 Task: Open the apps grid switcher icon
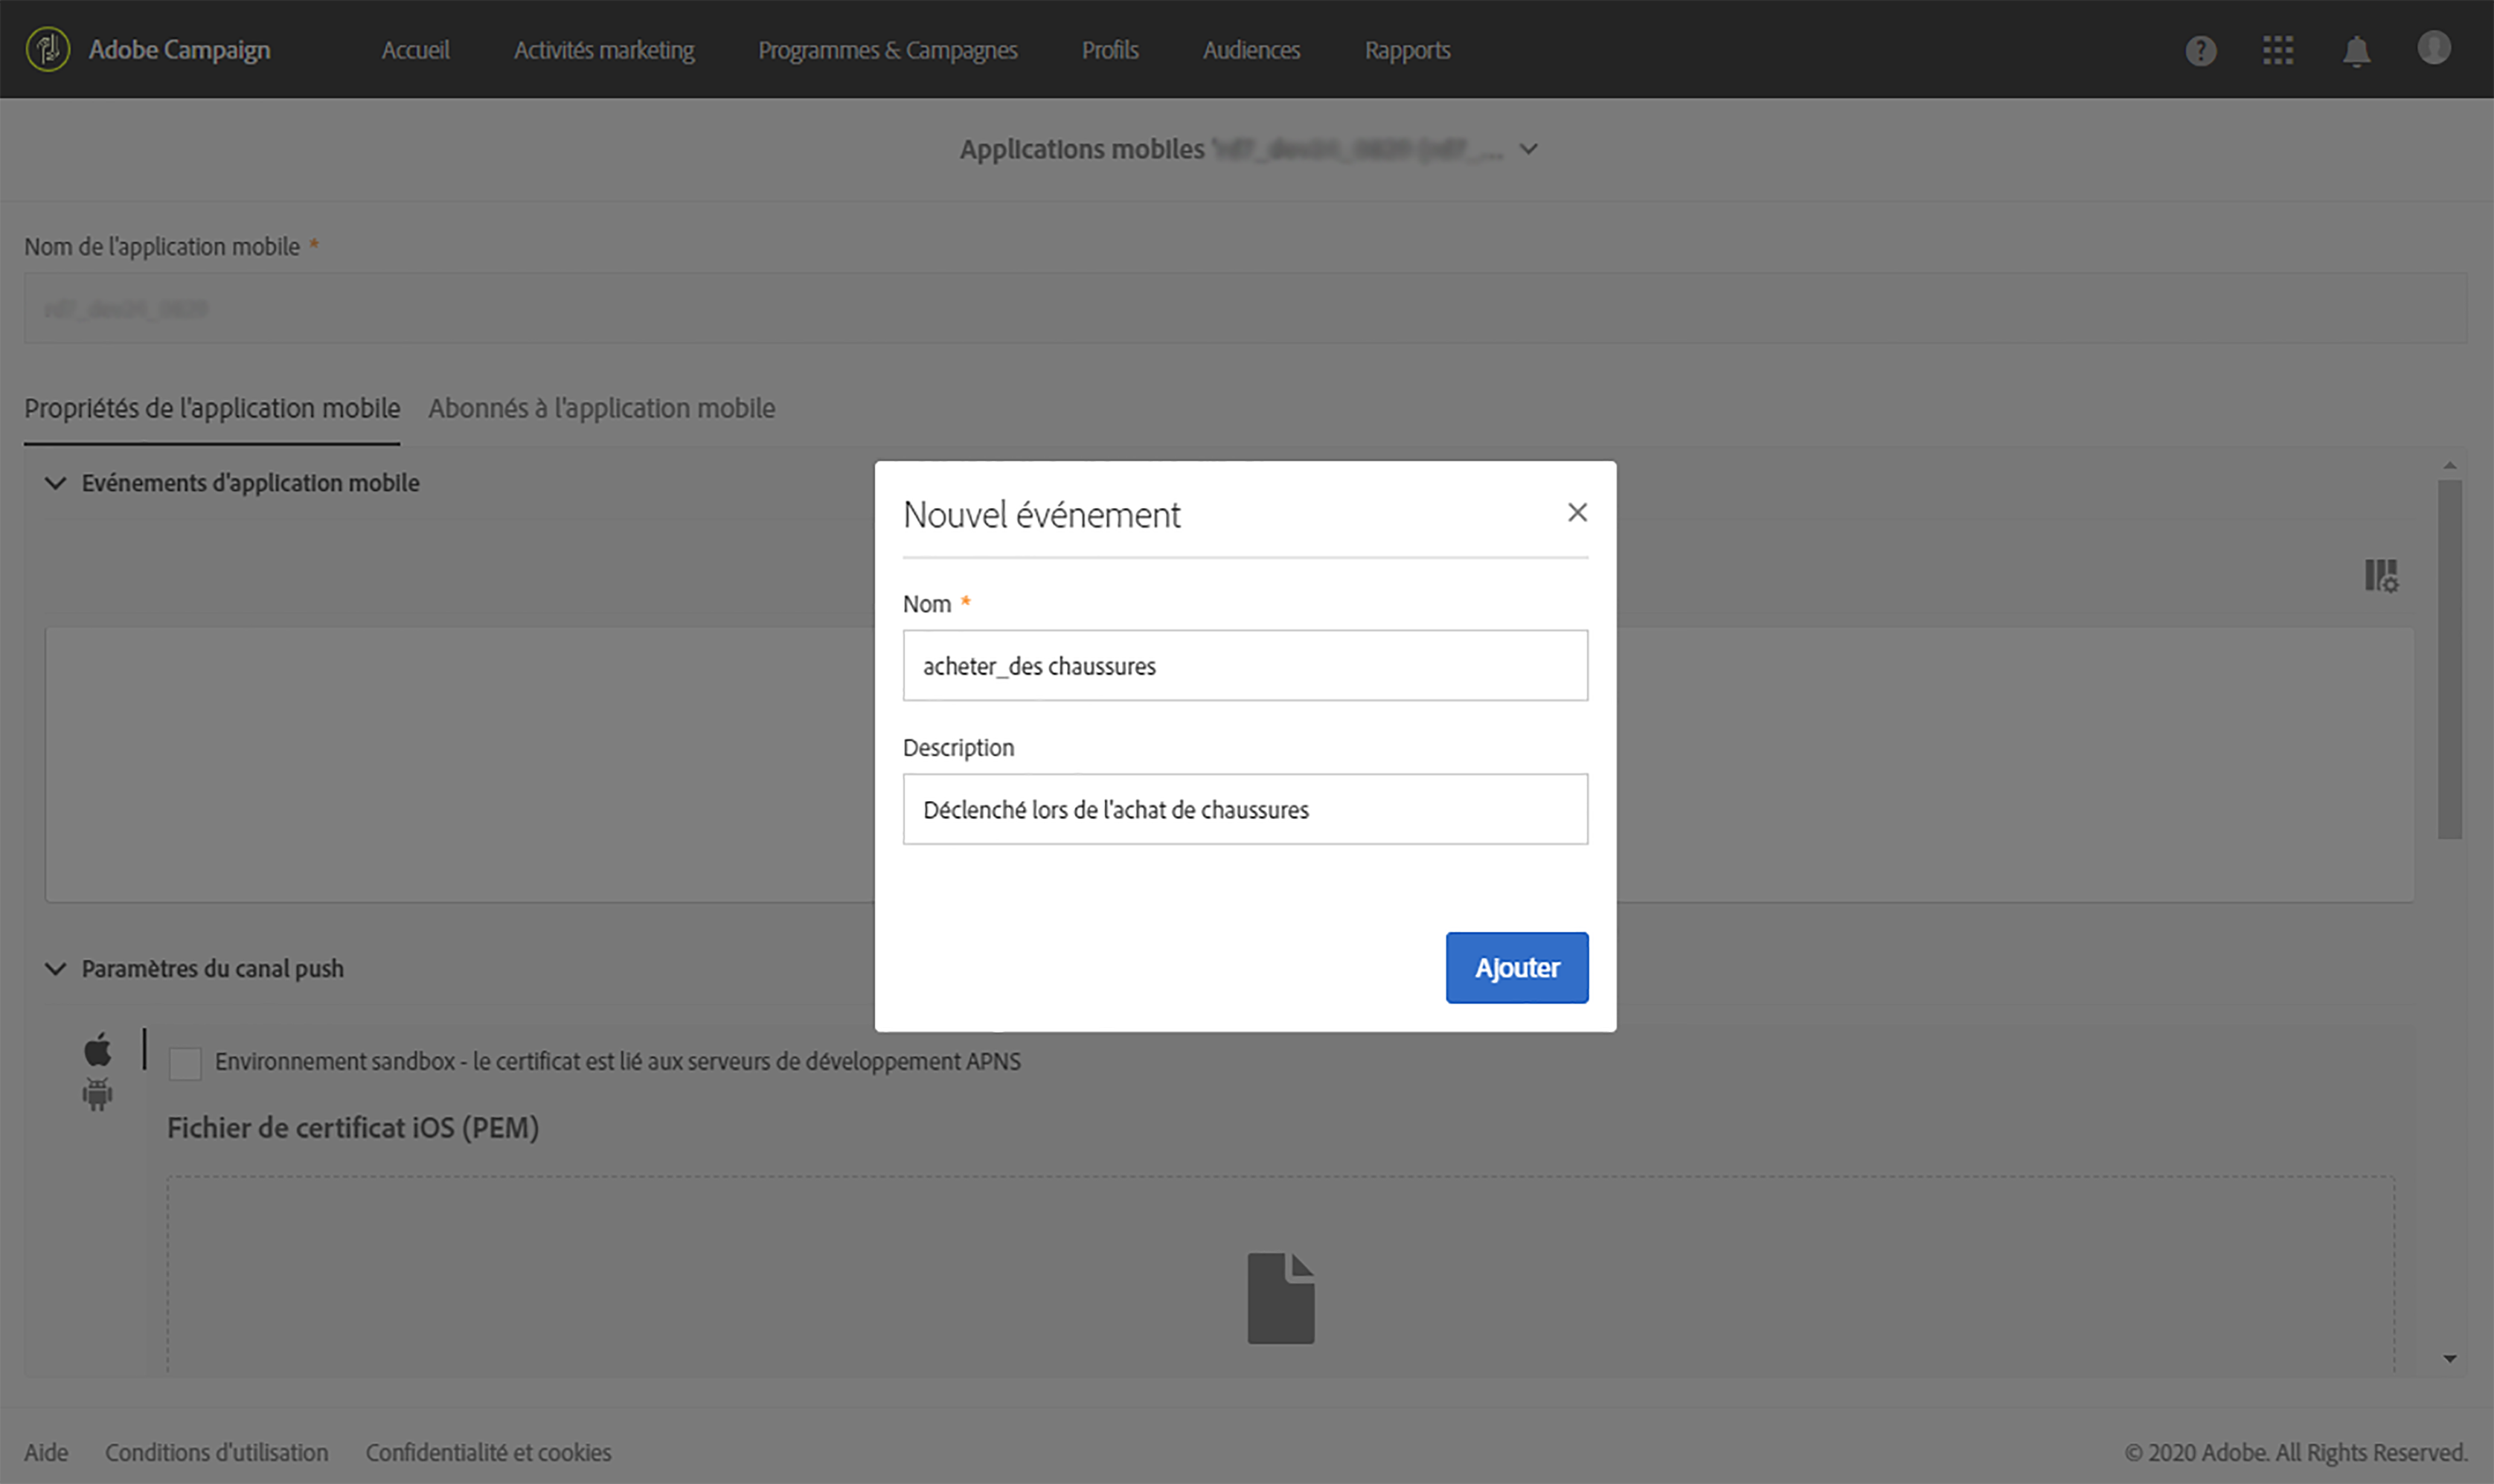tap(2278, 50)
